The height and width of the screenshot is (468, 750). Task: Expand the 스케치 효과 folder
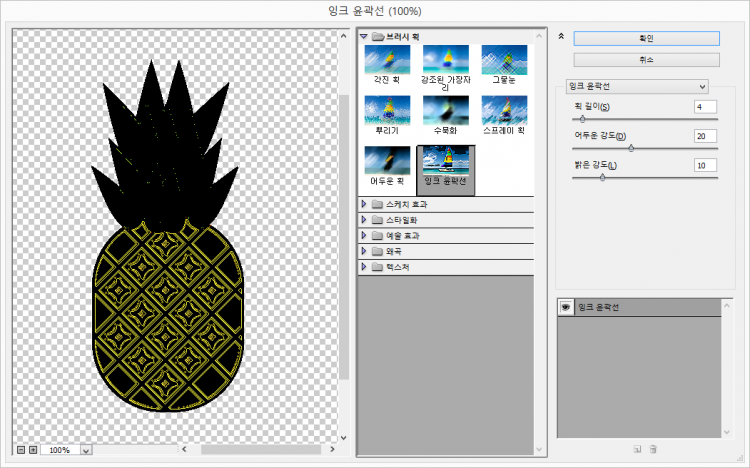click(x=364, y=204)
